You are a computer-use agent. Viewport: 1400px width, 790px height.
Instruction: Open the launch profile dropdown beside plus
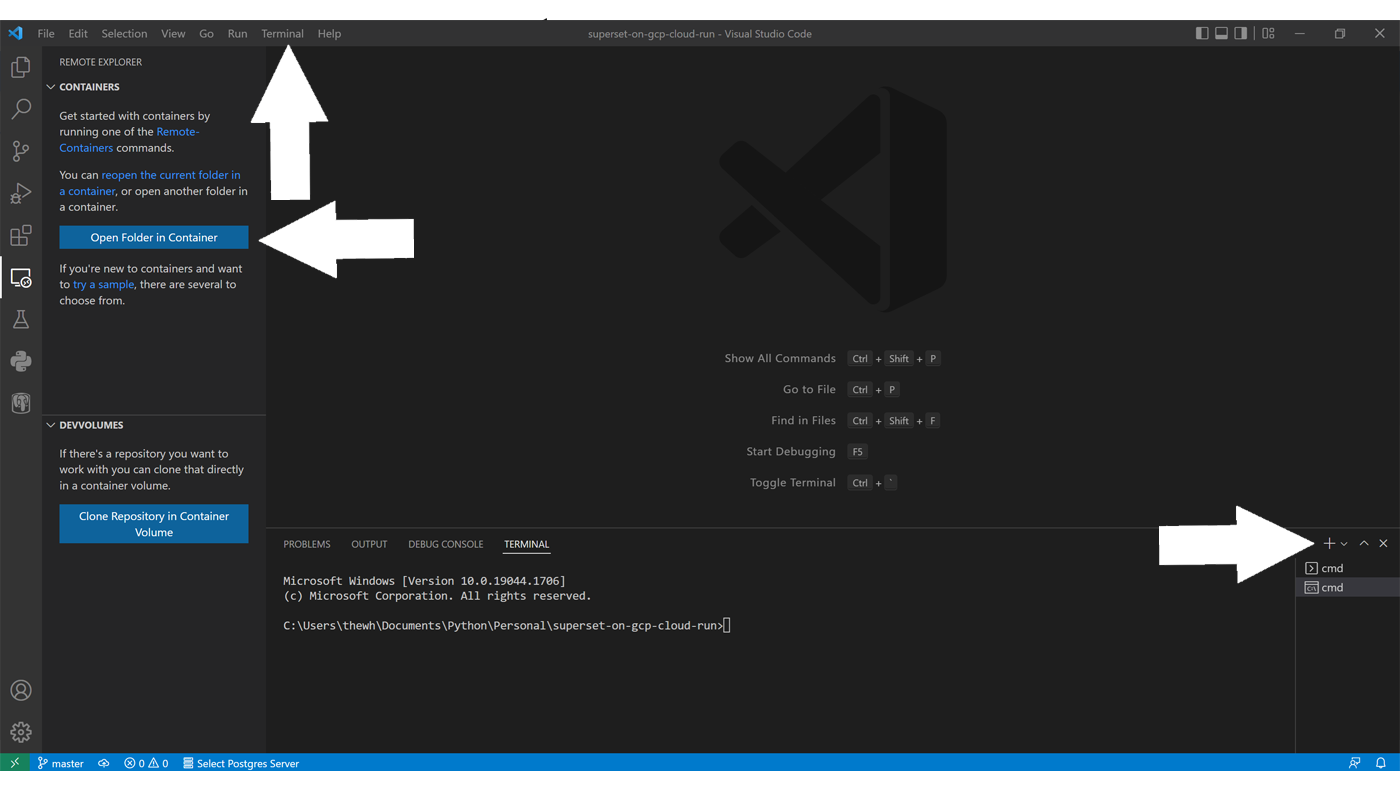(1344, 544)
